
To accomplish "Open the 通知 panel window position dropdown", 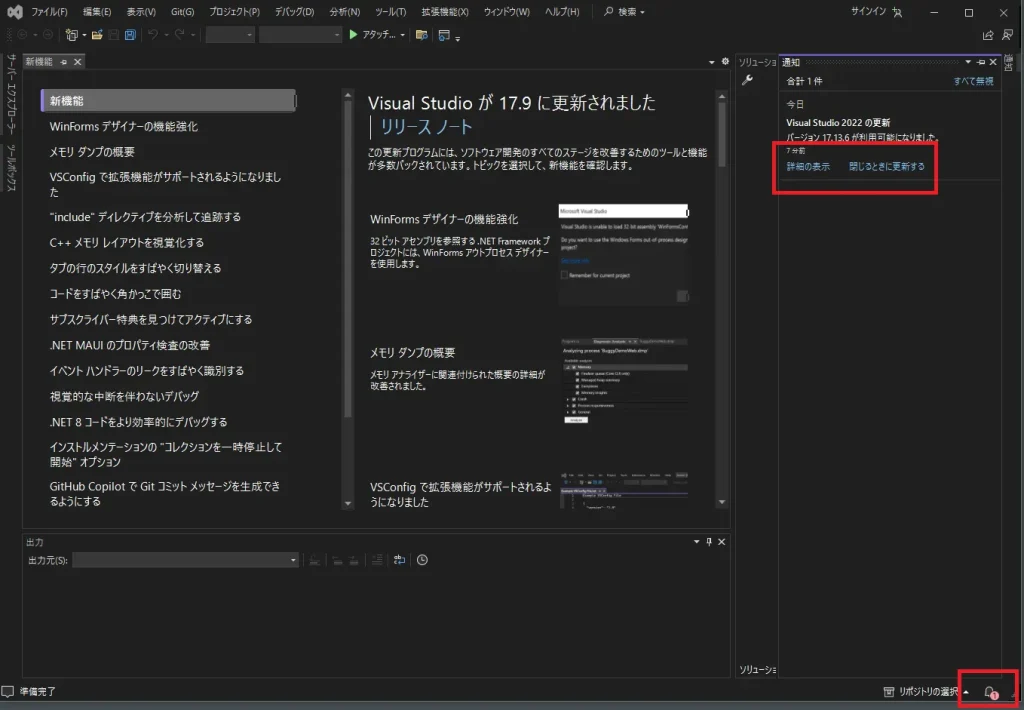I will point(968,62).
